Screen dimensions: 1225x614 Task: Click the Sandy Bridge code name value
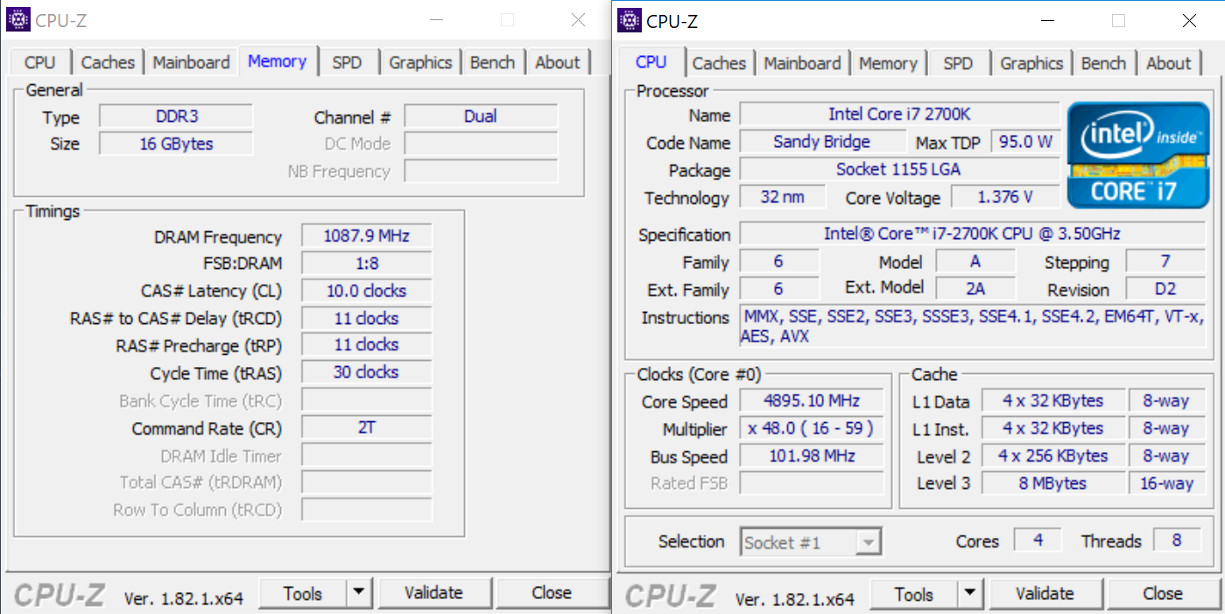(x=822, y=142)
